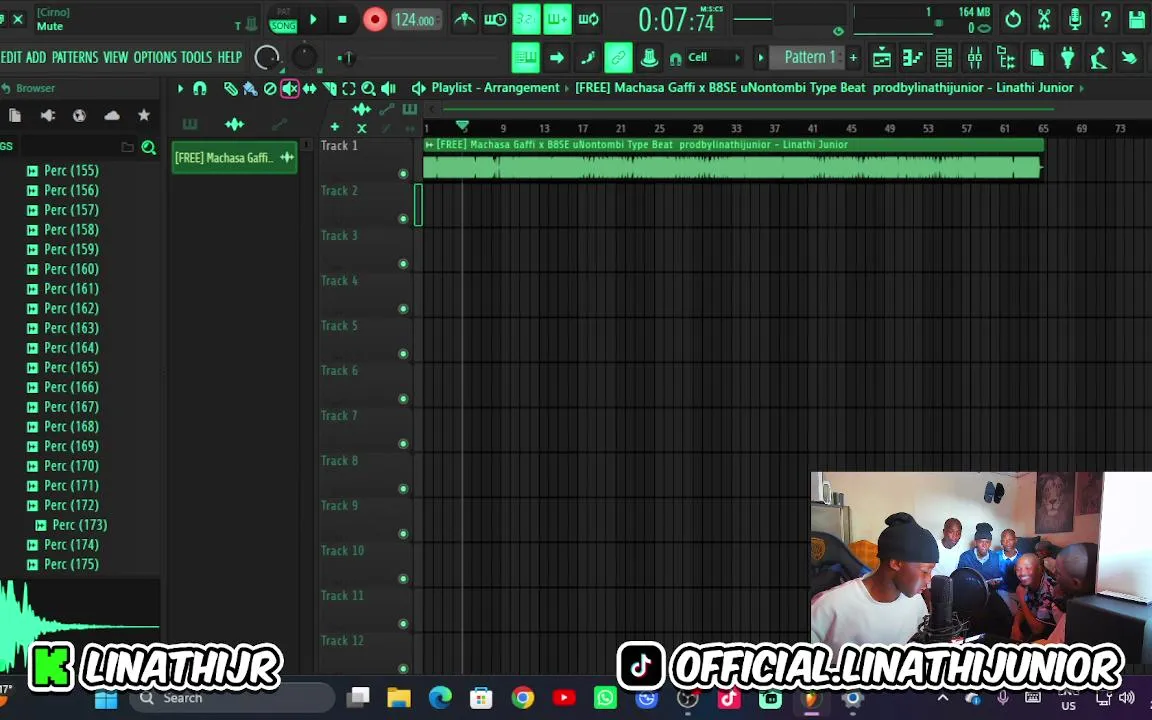
Task: Click the tempo 124.000 field
Action: [x=415, y=20]
